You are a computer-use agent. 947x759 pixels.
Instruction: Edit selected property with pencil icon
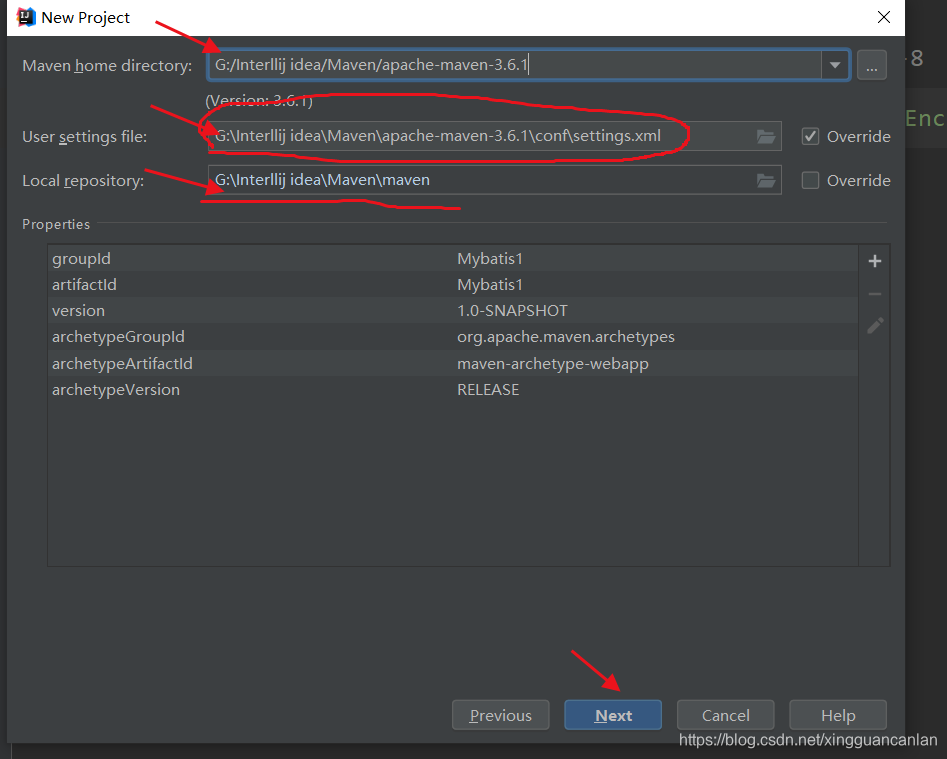click(x=875, y=326)
